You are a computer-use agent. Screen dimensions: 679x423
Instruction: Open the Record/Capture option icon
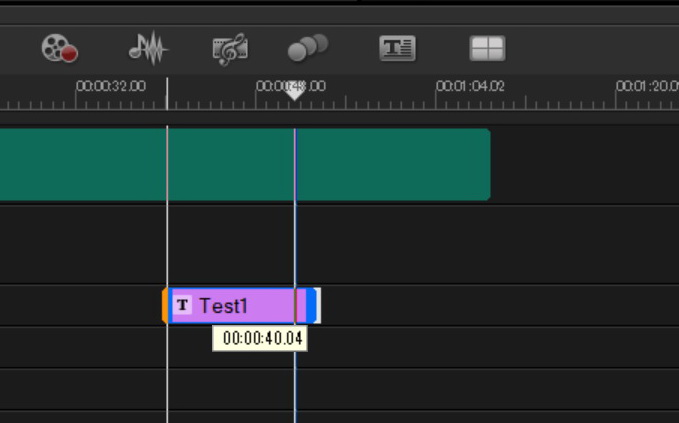(59, 48)
